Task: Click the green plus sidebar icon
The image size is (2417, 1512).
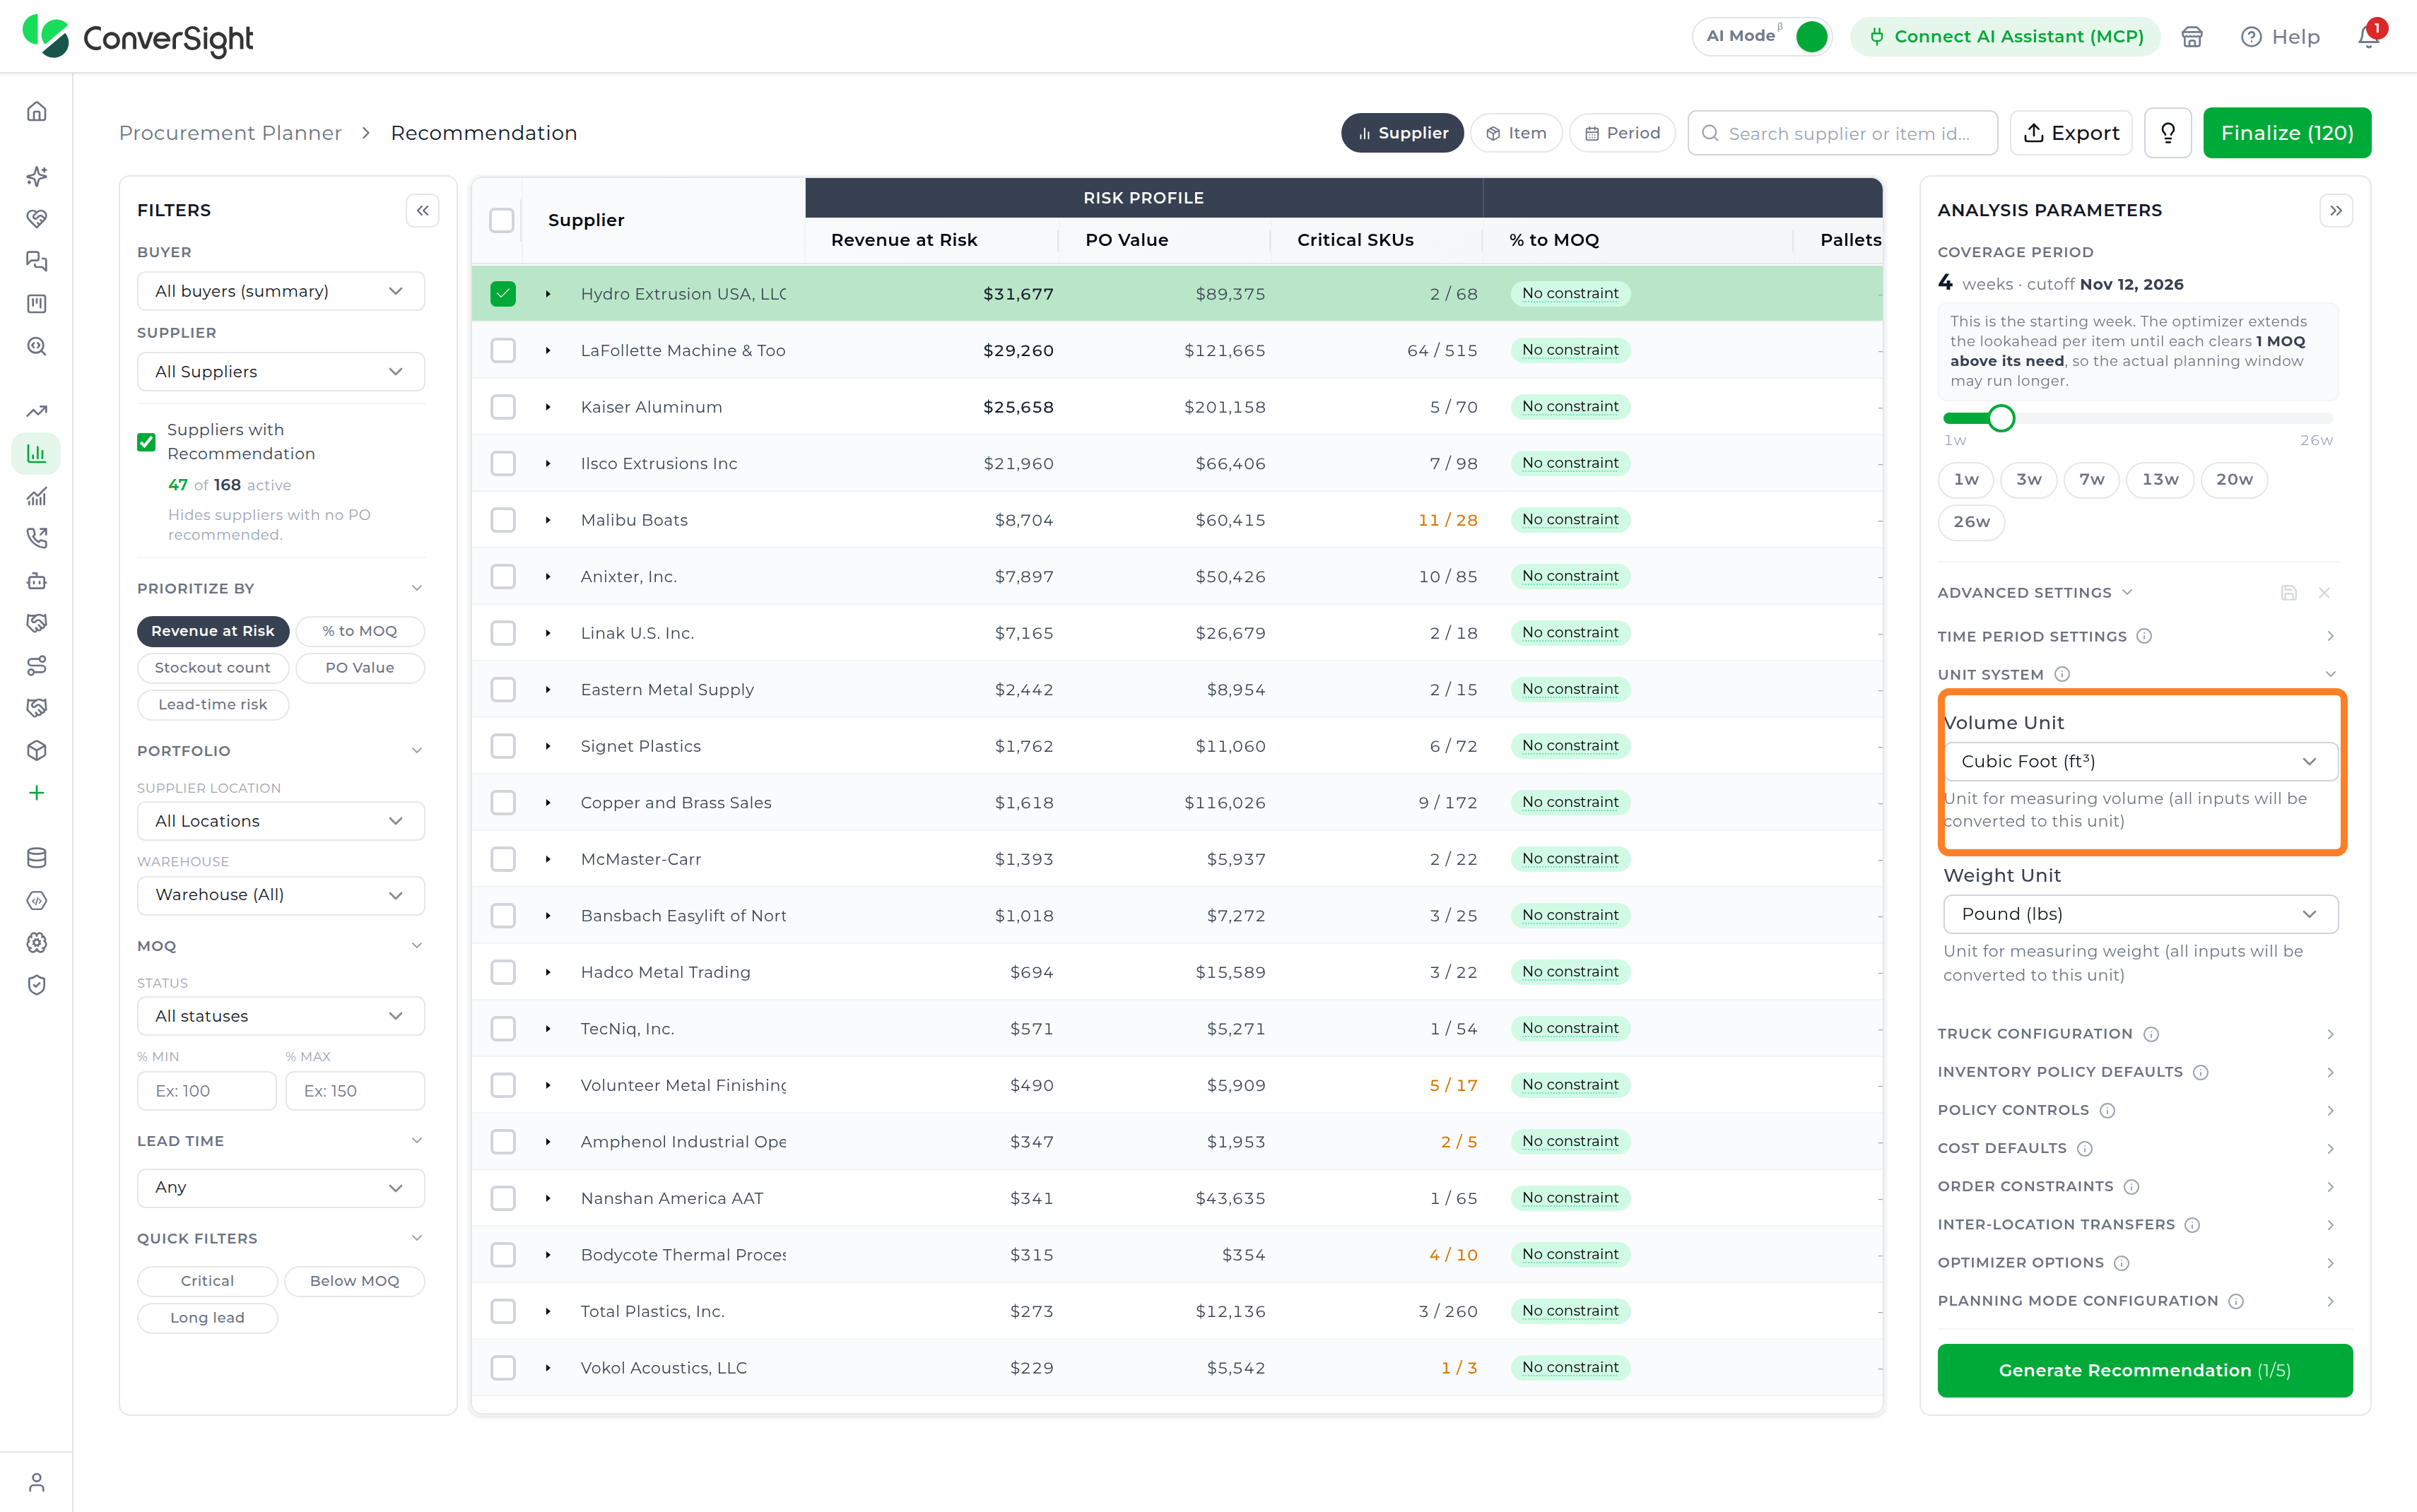Action: (37, 793)
